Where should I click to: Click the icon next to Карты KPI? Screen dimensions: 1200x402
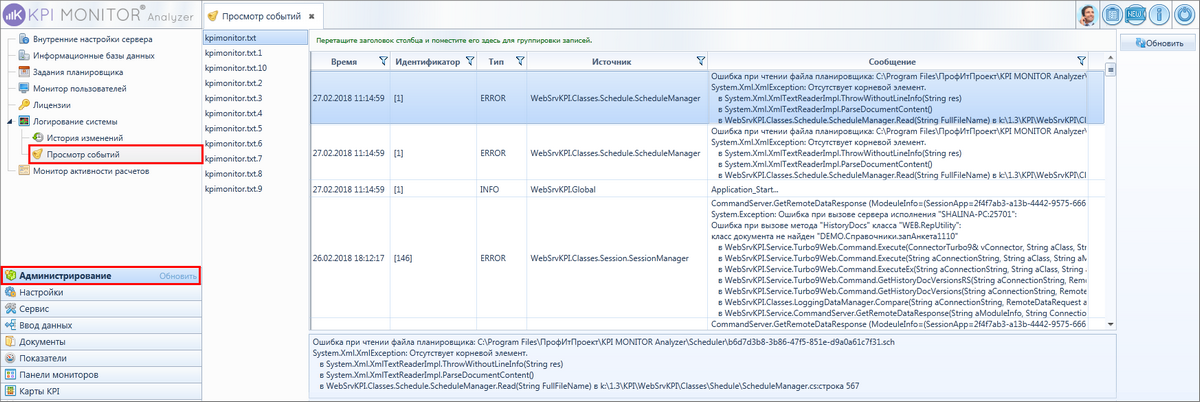click(x=10, y=390)
